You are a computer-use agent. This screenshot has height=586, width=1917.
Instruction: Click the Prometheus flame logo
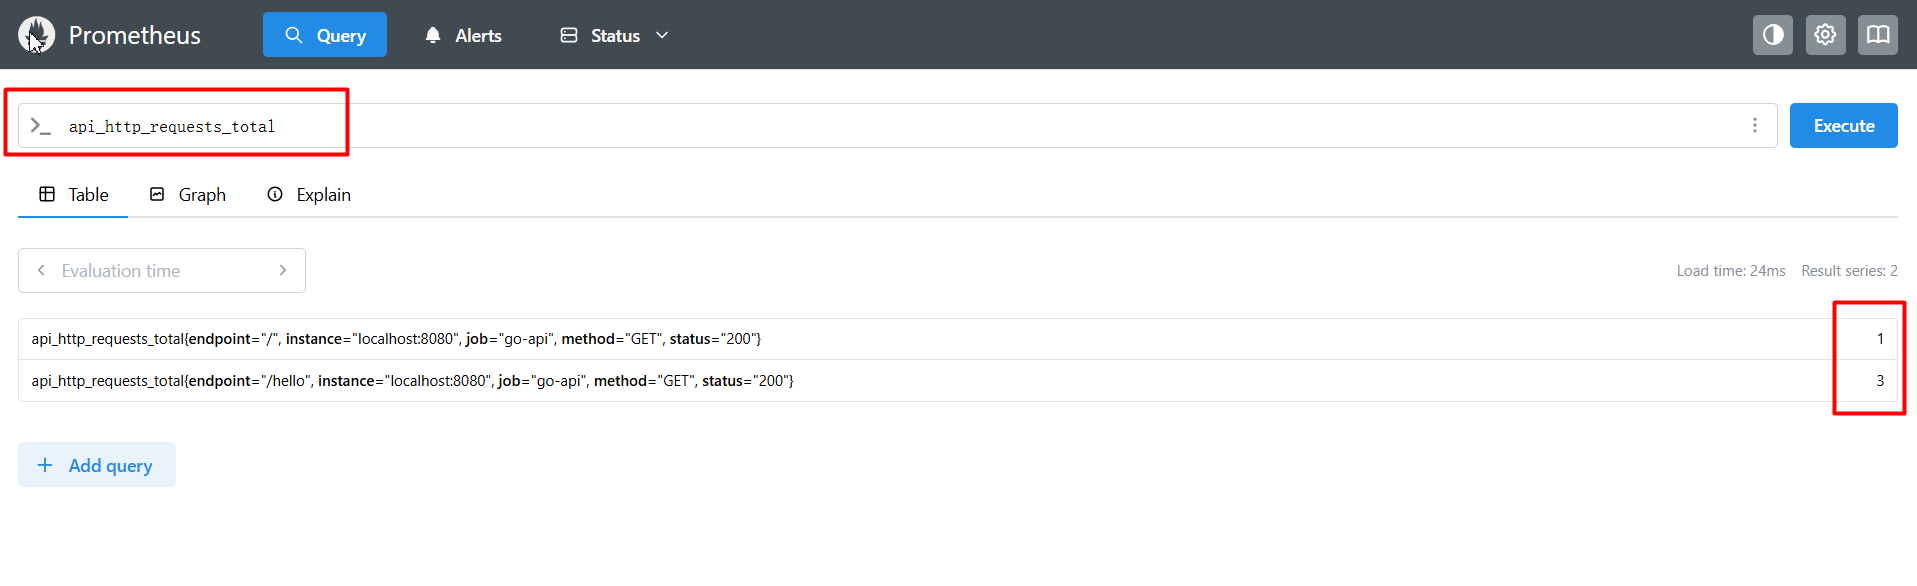(x=37, y=35)
